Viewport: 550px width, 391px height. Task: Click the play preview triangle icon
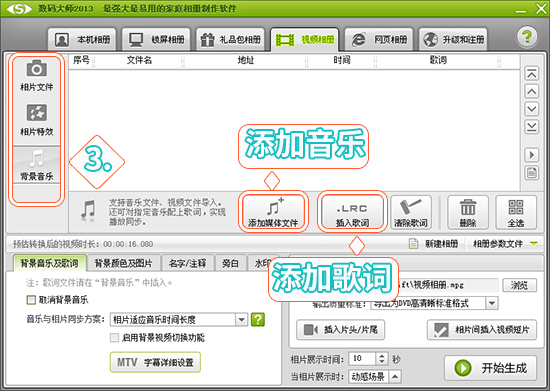click(532, 155)
